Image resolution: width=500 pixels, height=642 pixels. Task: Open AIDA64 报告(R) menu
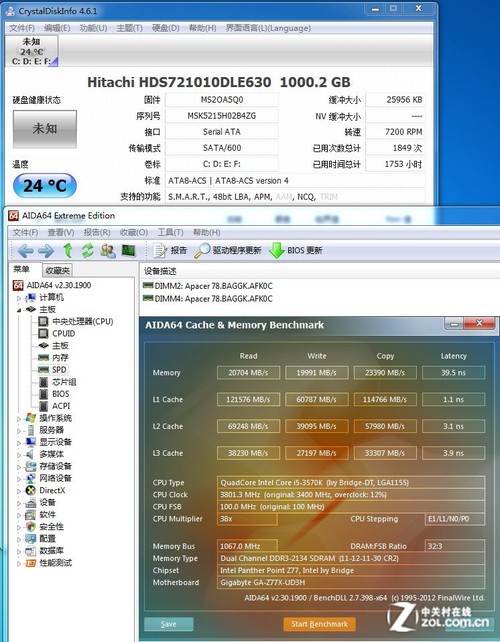97,233
